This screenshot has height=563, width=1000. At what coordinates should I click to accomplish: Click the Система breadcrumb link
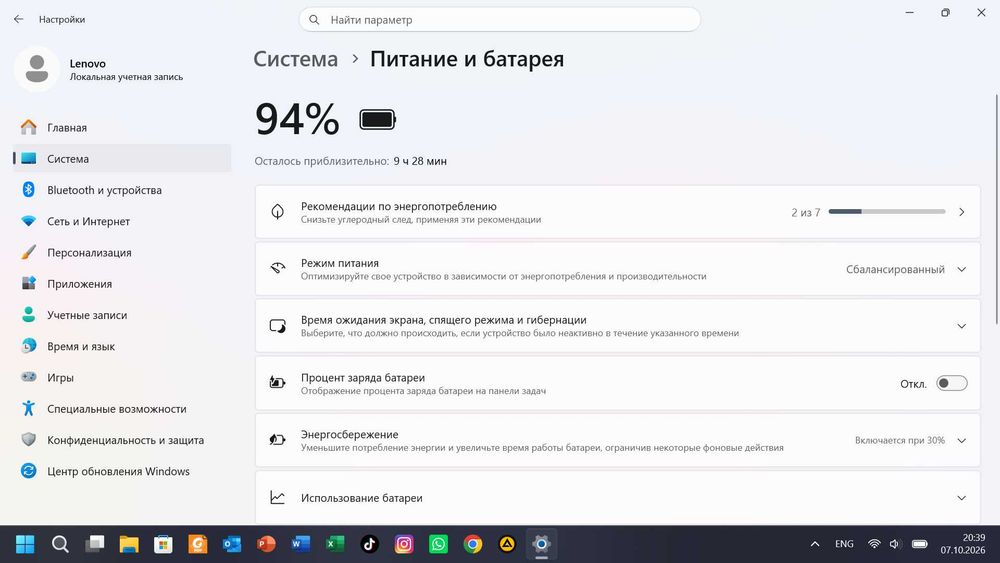click(296, 59)
